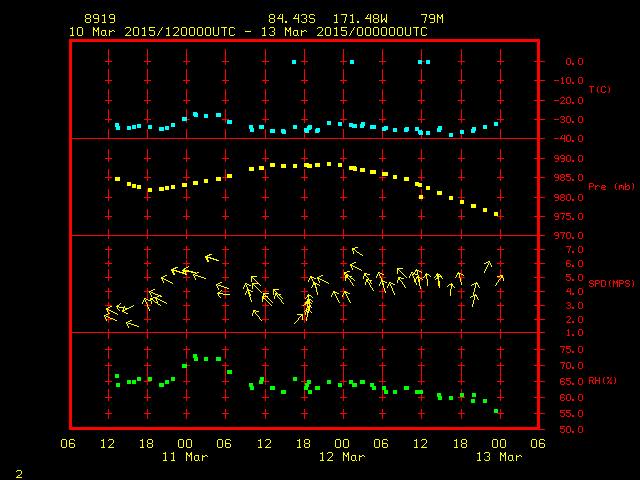Click the "-40.0" temperature tick value

click(x=569, y=139)
